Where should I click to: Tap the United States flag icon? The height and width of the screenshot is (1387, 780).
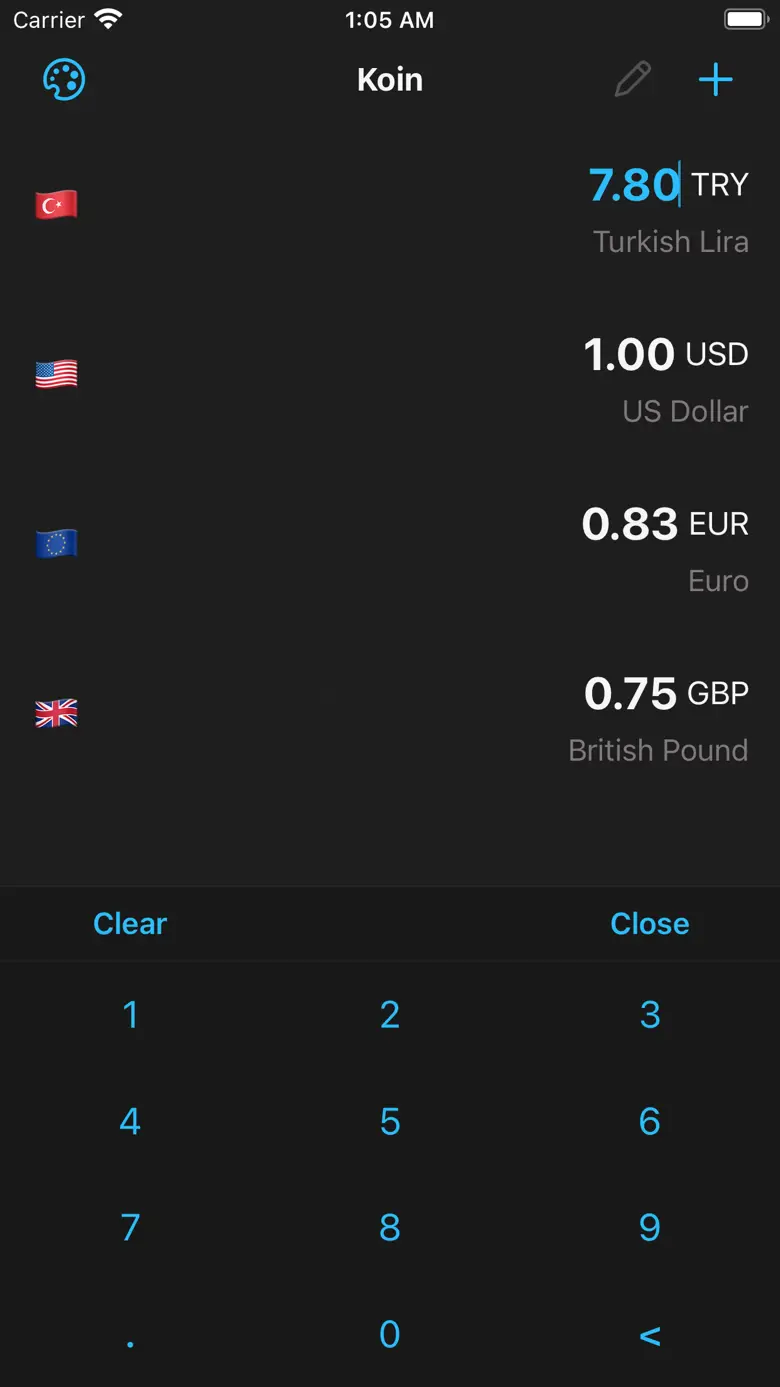coord(56,374)
